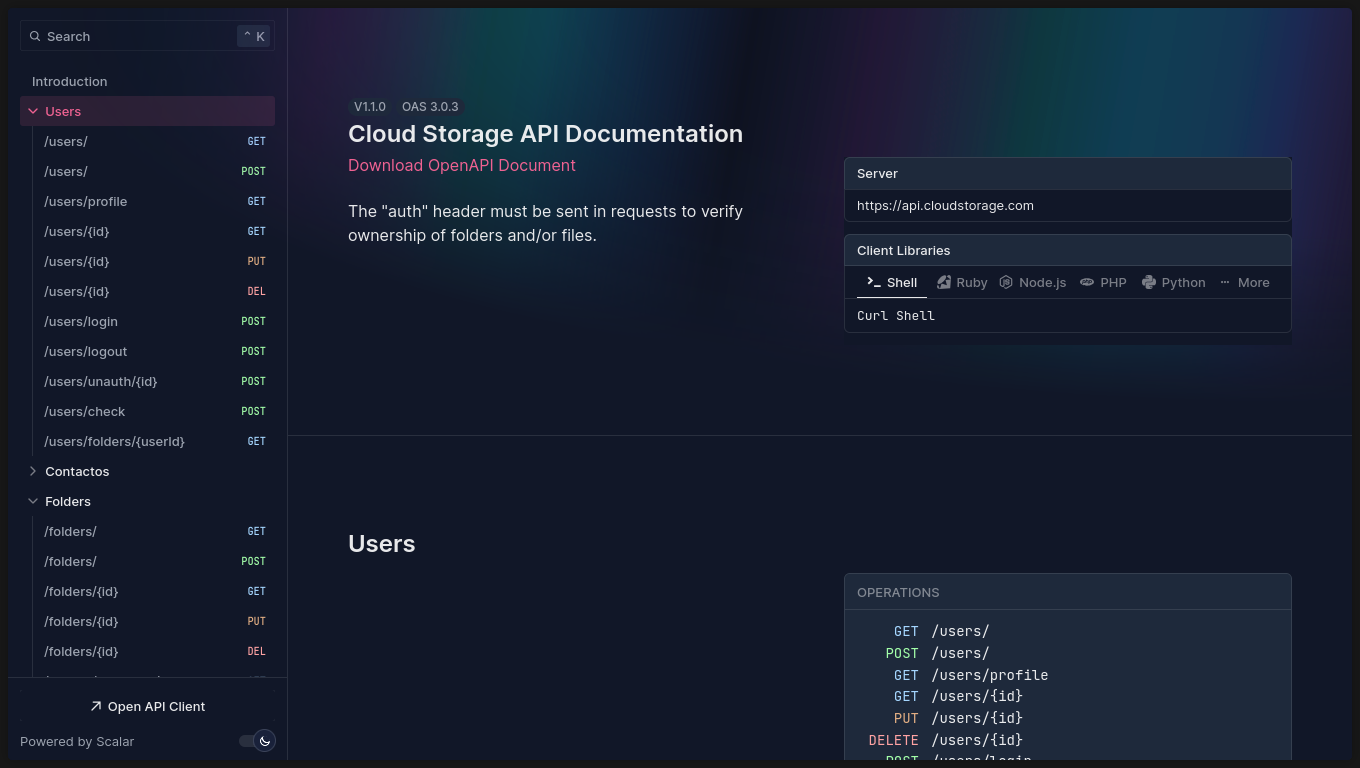1360x768 pixels.
Task: Open the Powered by Scalar link
Action: 77,741
